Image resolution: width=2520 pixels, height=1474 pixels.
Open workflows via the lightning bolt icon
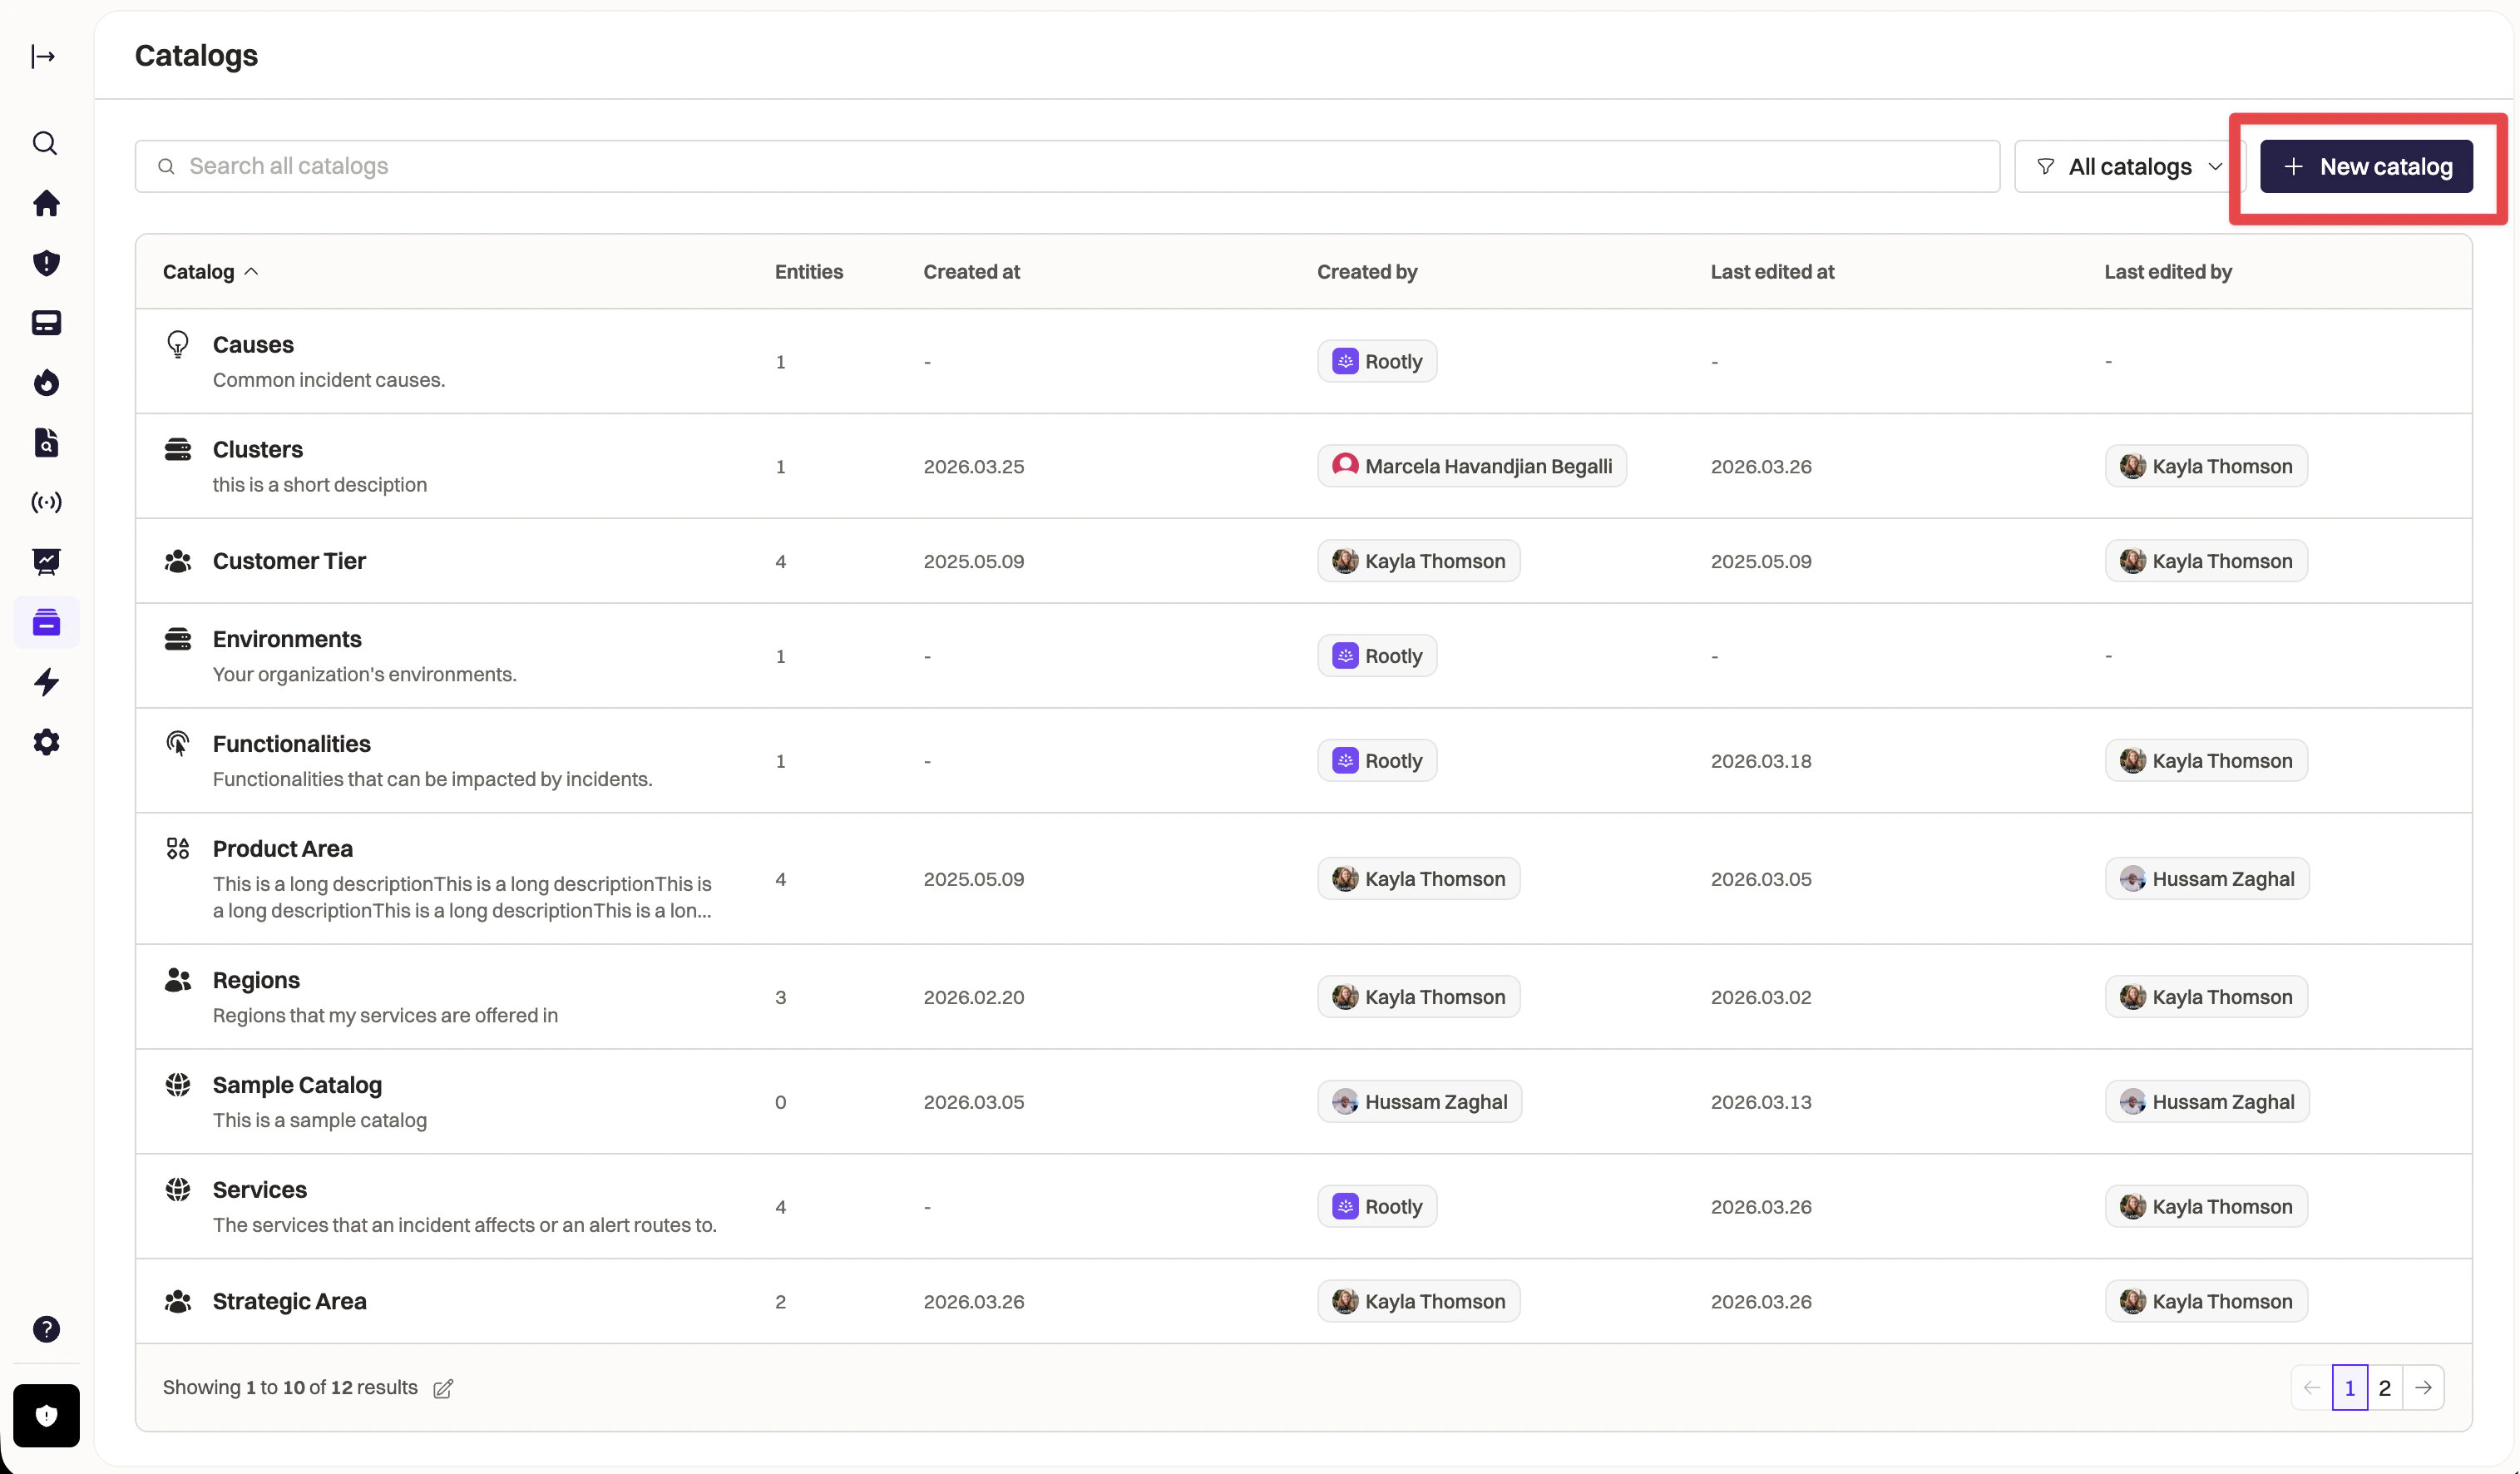tap(46, 682)
